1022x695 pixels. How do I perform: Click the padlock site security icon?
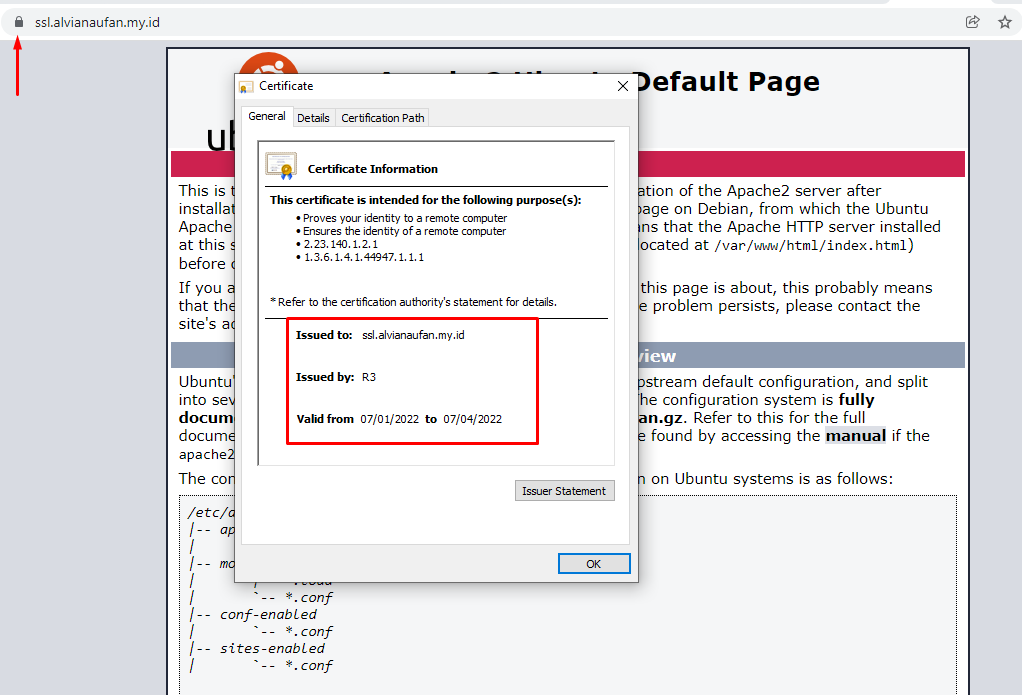click(x=19, y=22)
